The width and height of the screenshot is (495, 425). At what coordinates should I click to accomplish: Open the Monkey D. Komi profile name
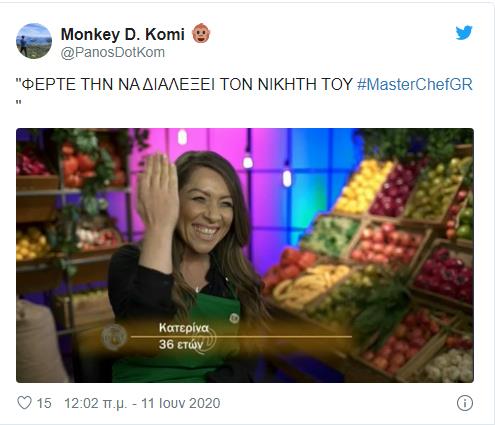[x=123, y=34]
